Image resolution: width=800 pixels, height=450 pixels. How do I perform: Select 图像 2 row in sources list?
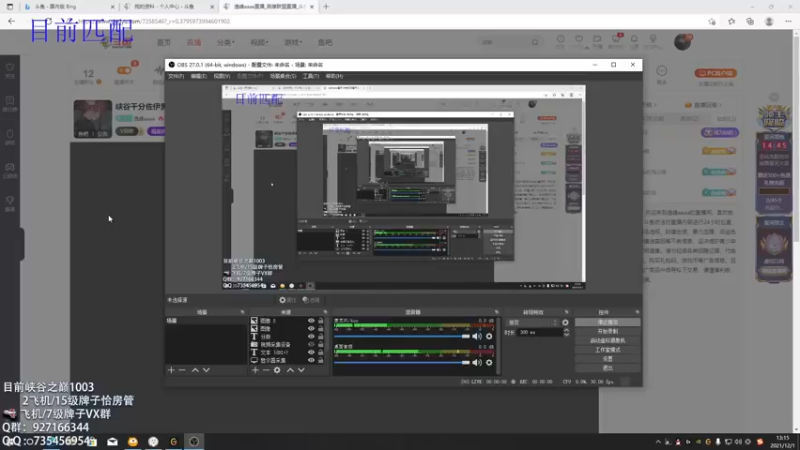[x=287, y=320]
